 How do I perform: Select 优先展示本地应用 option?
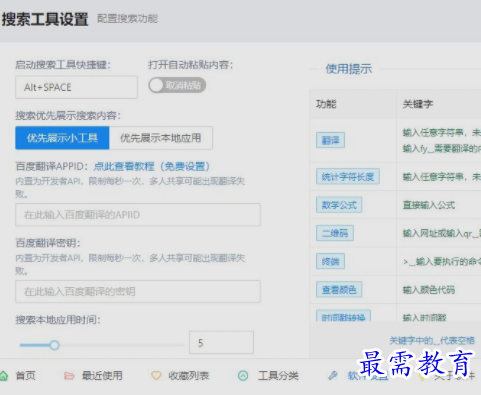click(x=161, y=138)
